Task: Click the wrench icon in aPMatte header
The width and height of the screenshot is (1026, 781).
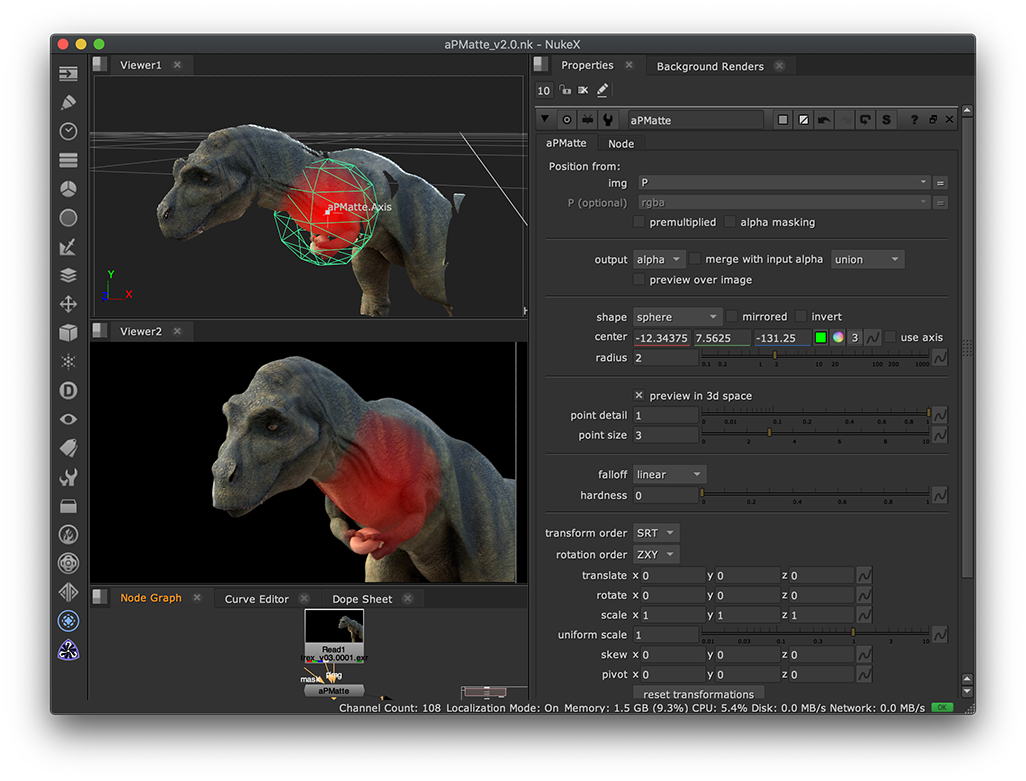Action: pyautogui.click(x=607, y=120)
